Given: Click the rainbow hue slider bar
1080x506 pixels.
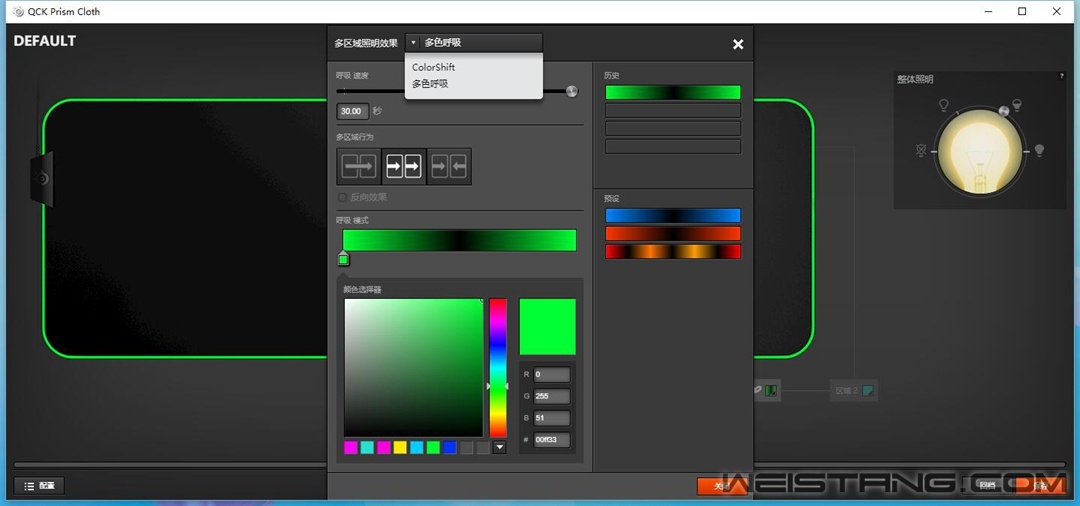Looking at the screenshot, I should pos(498,368).
